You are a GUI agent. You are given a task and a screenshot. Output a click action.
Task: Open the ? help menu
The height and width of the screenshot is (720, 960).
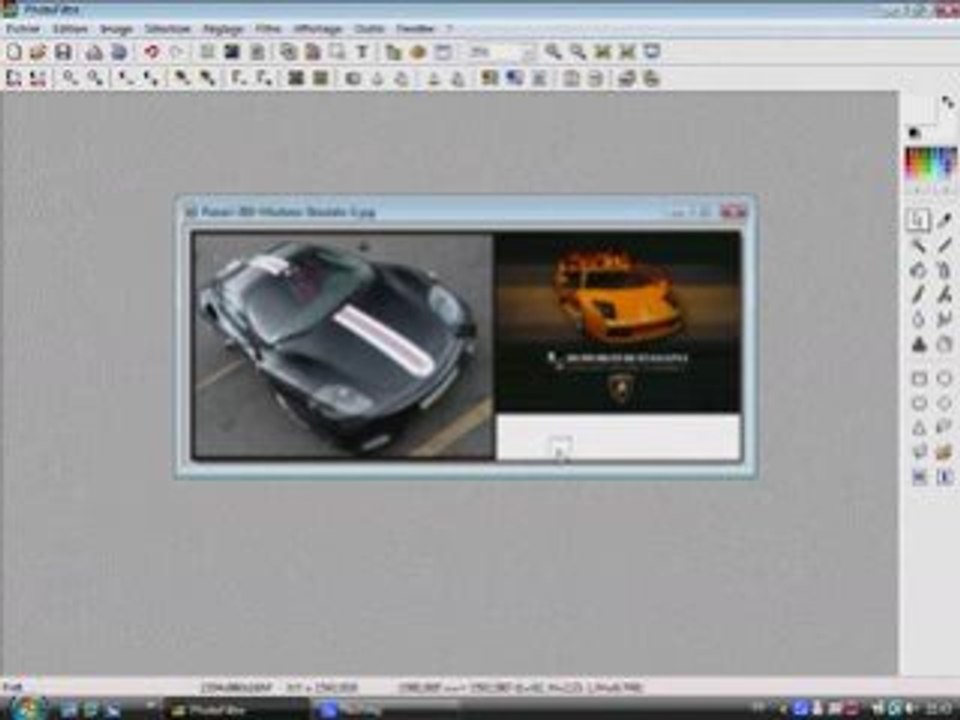449,29
